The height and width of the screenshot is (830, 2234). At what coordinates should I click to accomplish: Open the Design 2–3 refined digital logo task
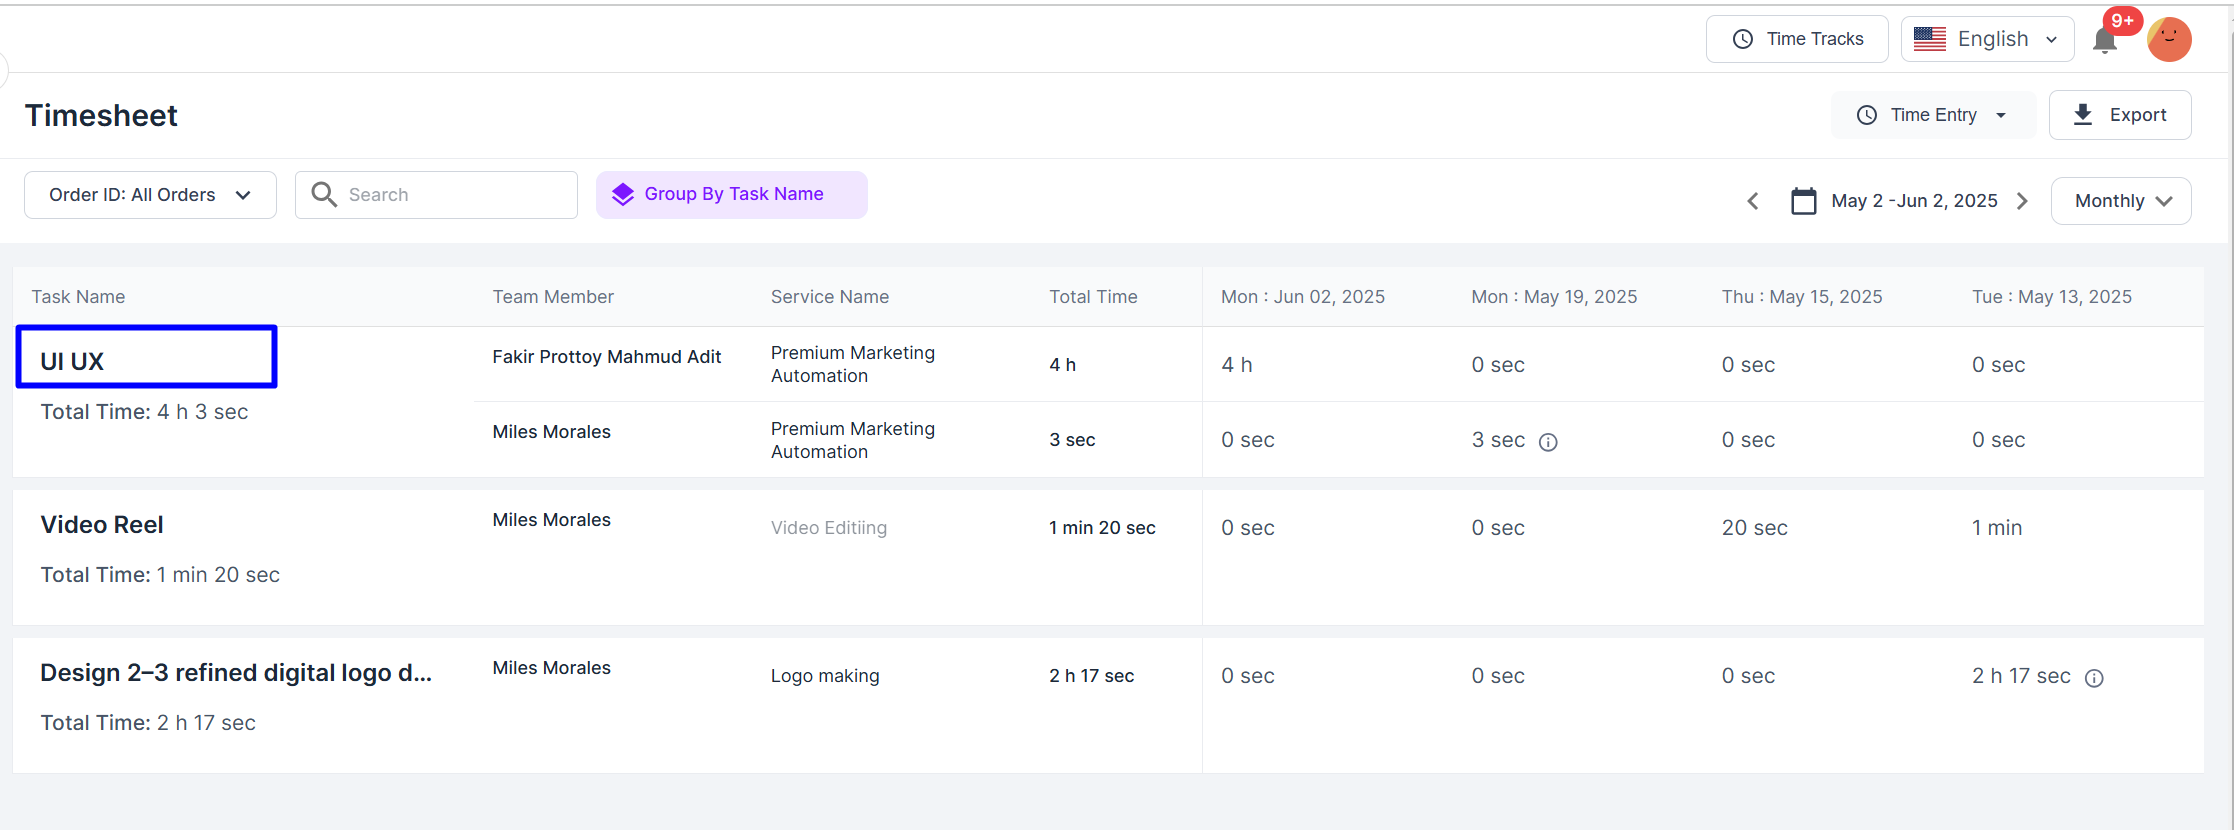click(x=236, y=673)
